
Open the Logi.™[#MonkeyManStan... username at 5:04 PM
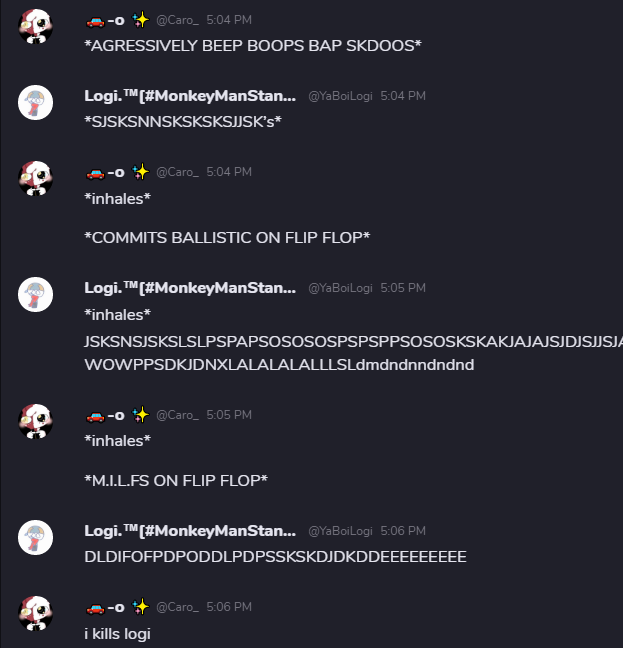[x=190, y=96]
